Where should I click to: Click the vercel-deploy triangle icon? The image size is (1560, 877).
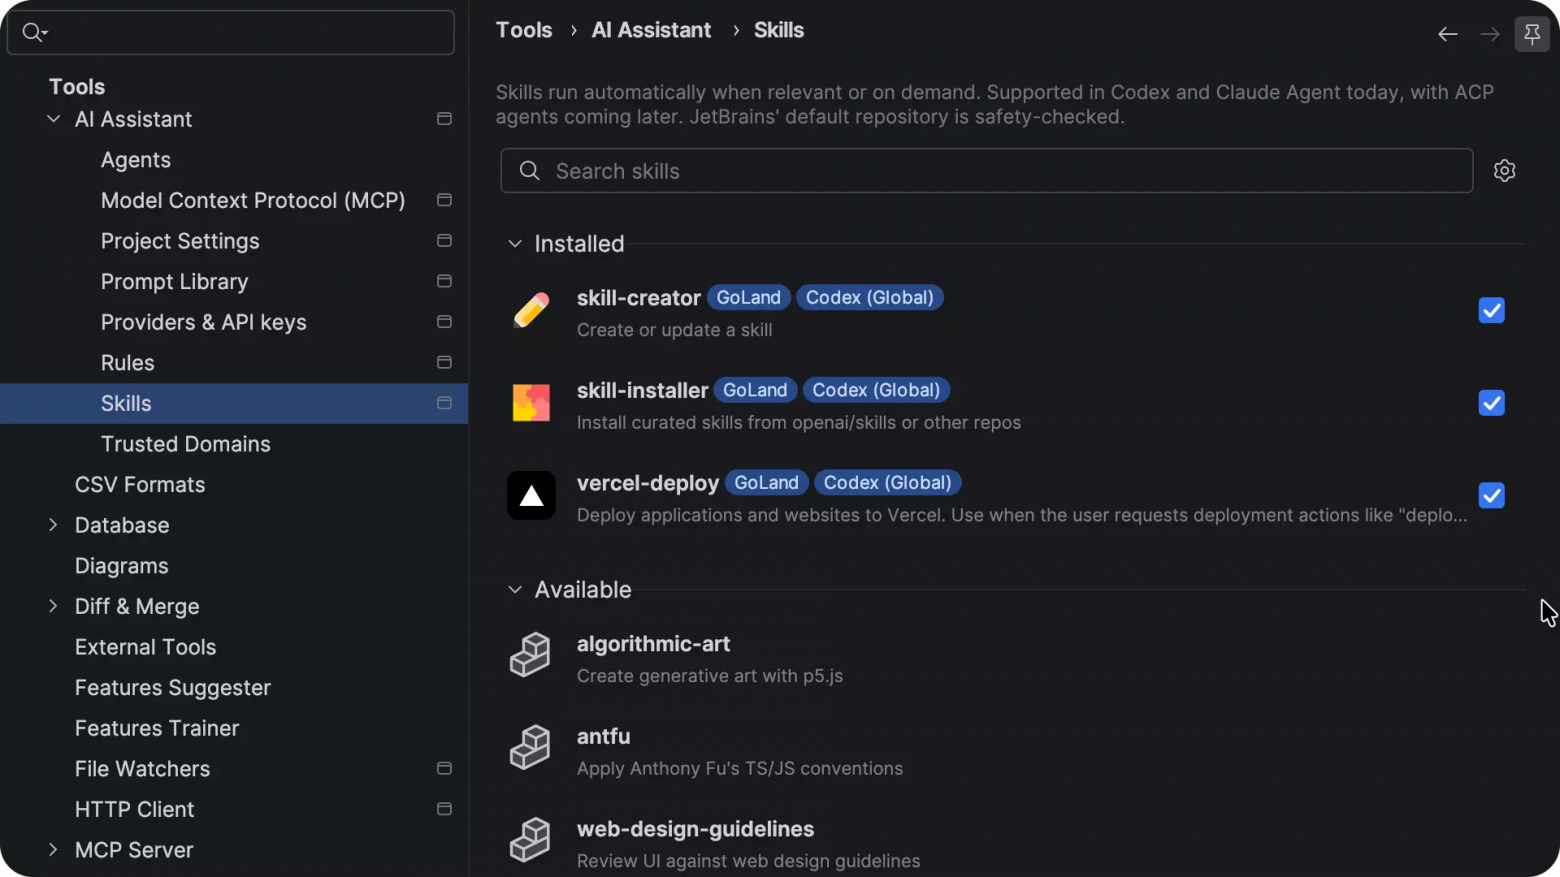click(531, 496)
